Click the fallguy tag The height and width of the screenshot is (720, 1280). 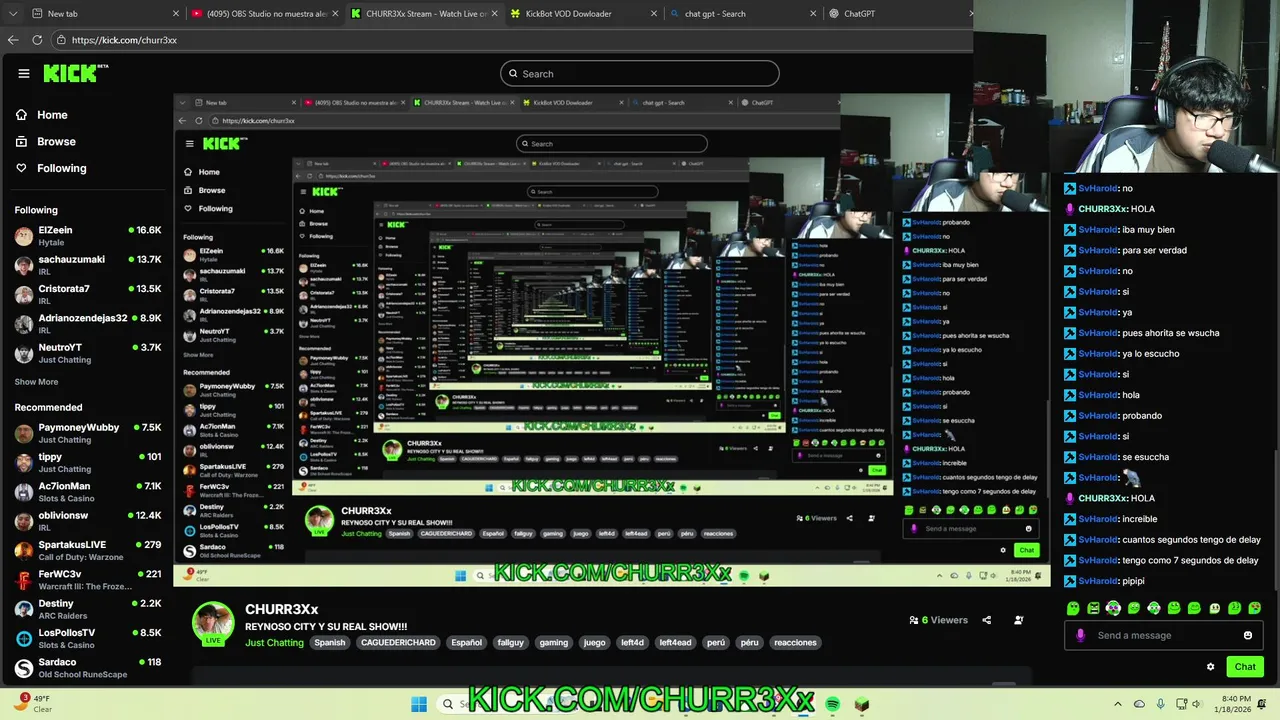point(511,643)
